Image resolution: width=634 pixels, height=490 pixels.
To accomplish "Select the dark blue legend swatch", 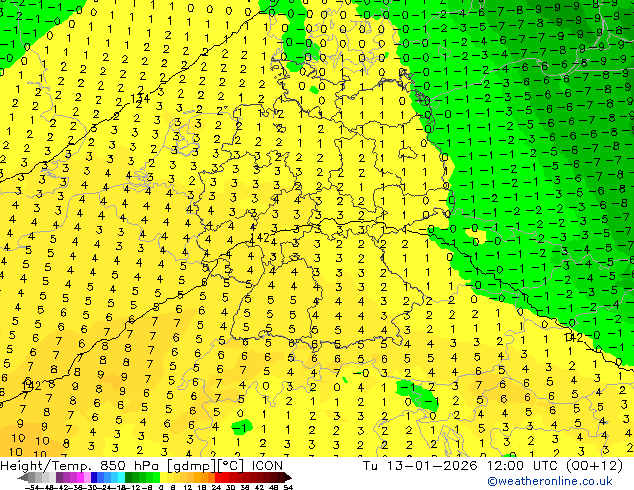I will point(94,478).
